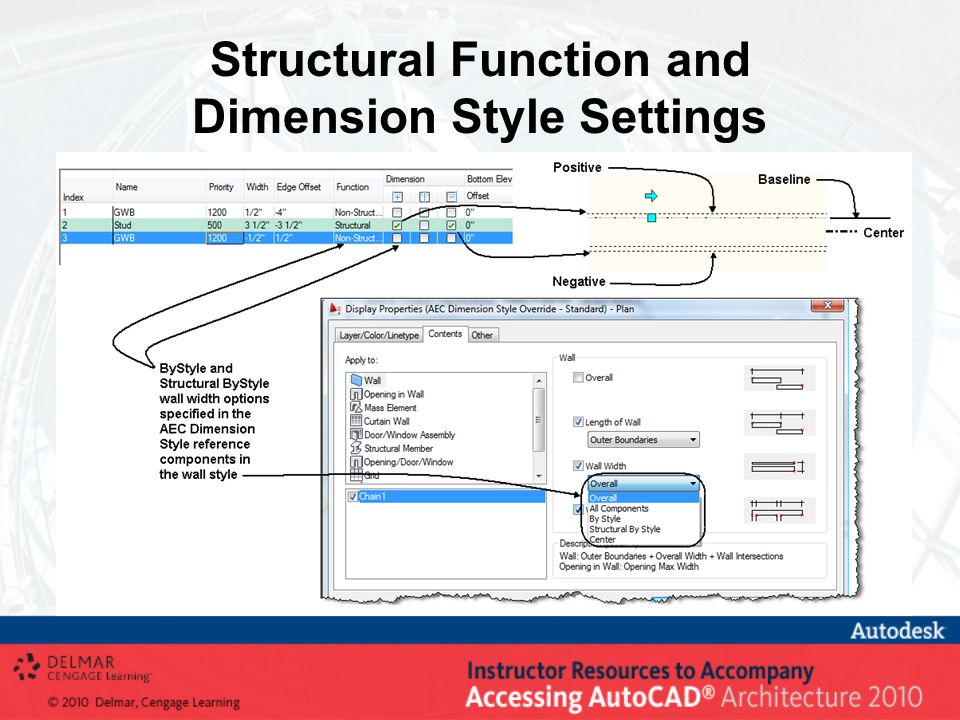Click AutoCAD icon in Display Properties title bar
960x720 pixels.
click(x=335, y=309)
